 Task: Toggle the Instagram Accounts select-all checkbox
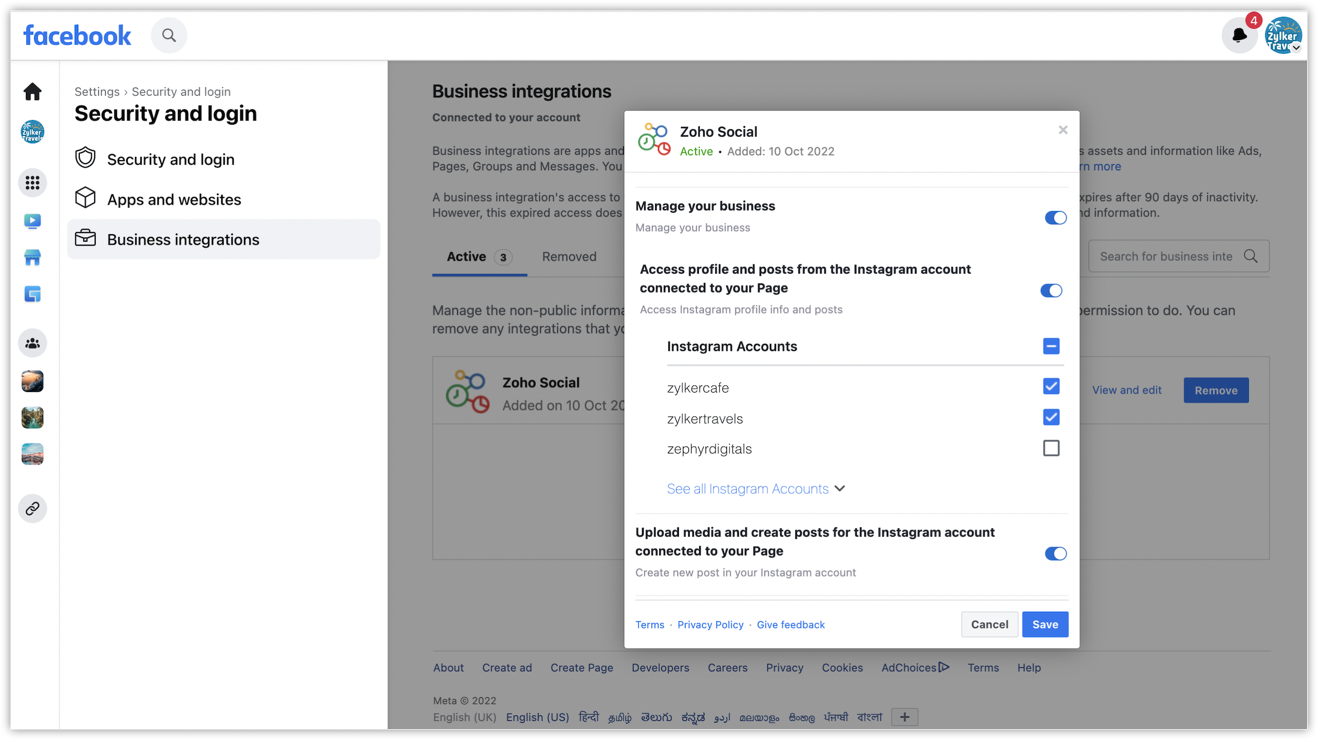[x=1051, y=346]
